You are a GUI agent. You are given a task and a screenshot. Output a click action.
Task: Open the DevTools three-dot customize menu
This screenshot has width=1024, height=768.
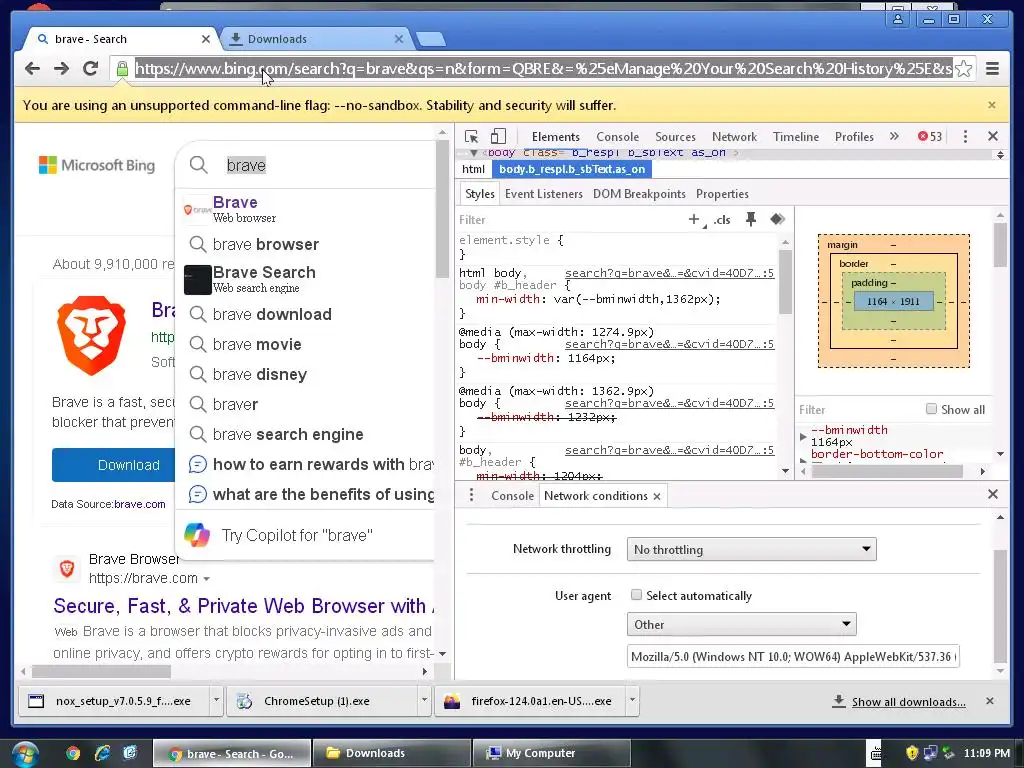965,136
